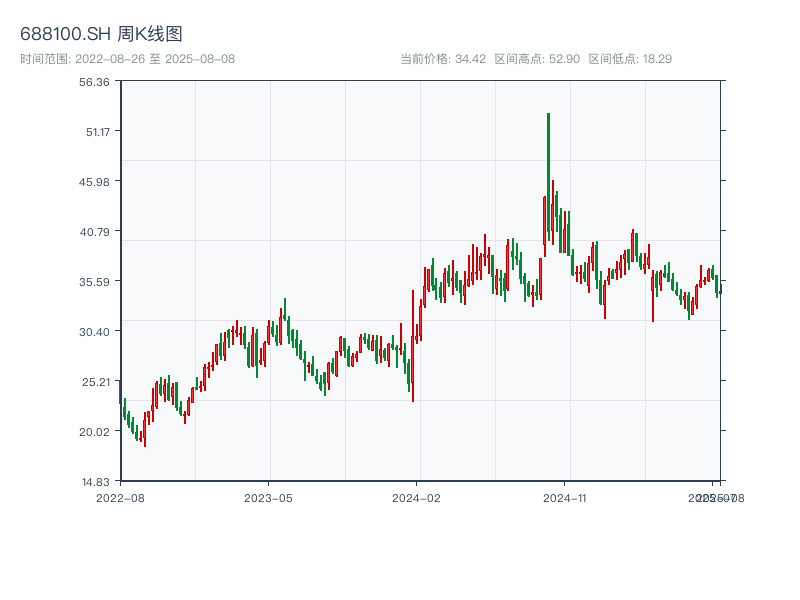Click the long red candlestick at 2024-02

412,345
